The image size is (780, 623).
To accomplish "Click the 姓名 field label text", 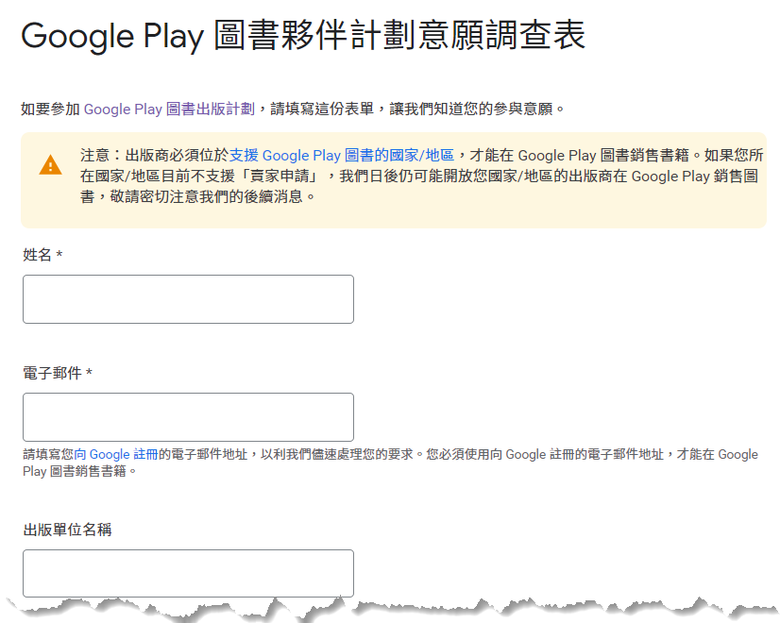I will pos(37,255).
